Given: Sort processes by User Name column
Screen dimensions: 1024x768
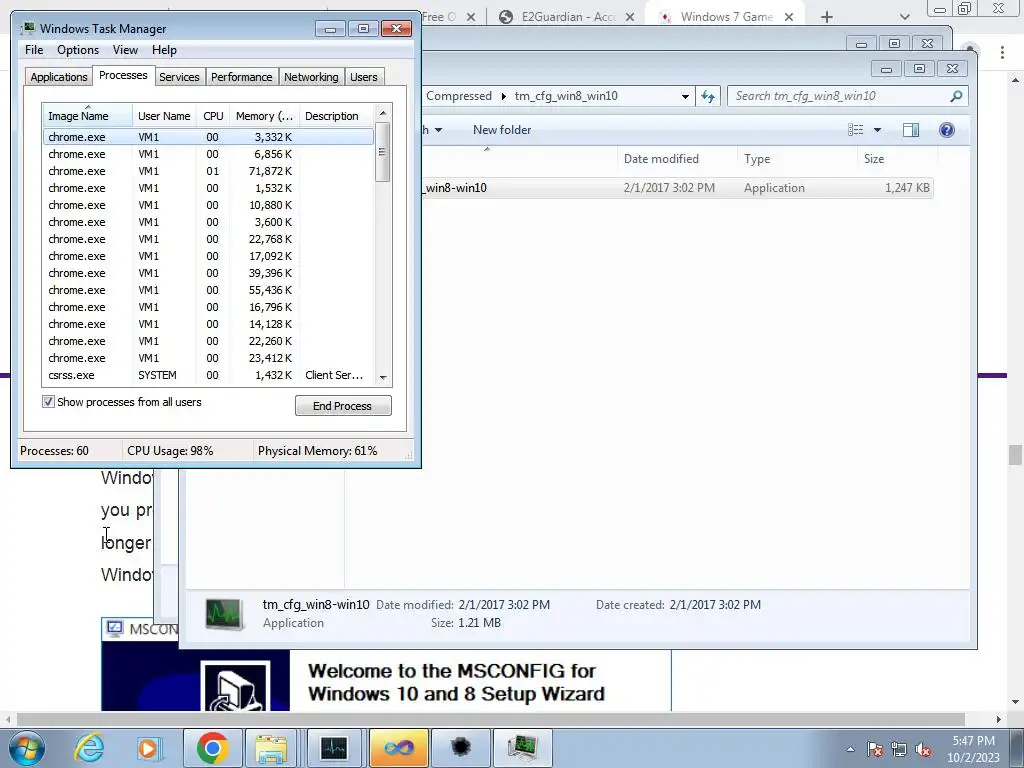Looking at the screenshot, I should (x=165, y=116).
